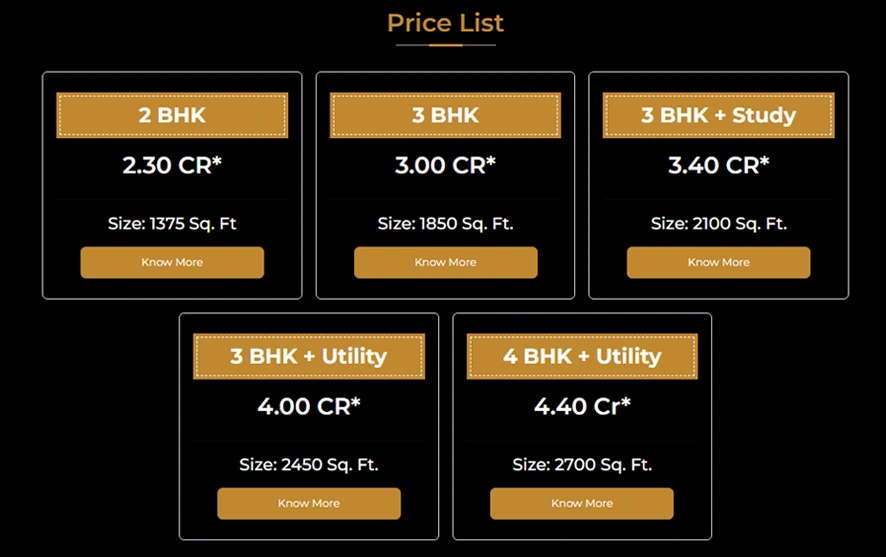The height and width of the screenshot is (557, 886).
Task: Choose the 3 BHK + Utility header banner
Action: (x=308, y=356)
